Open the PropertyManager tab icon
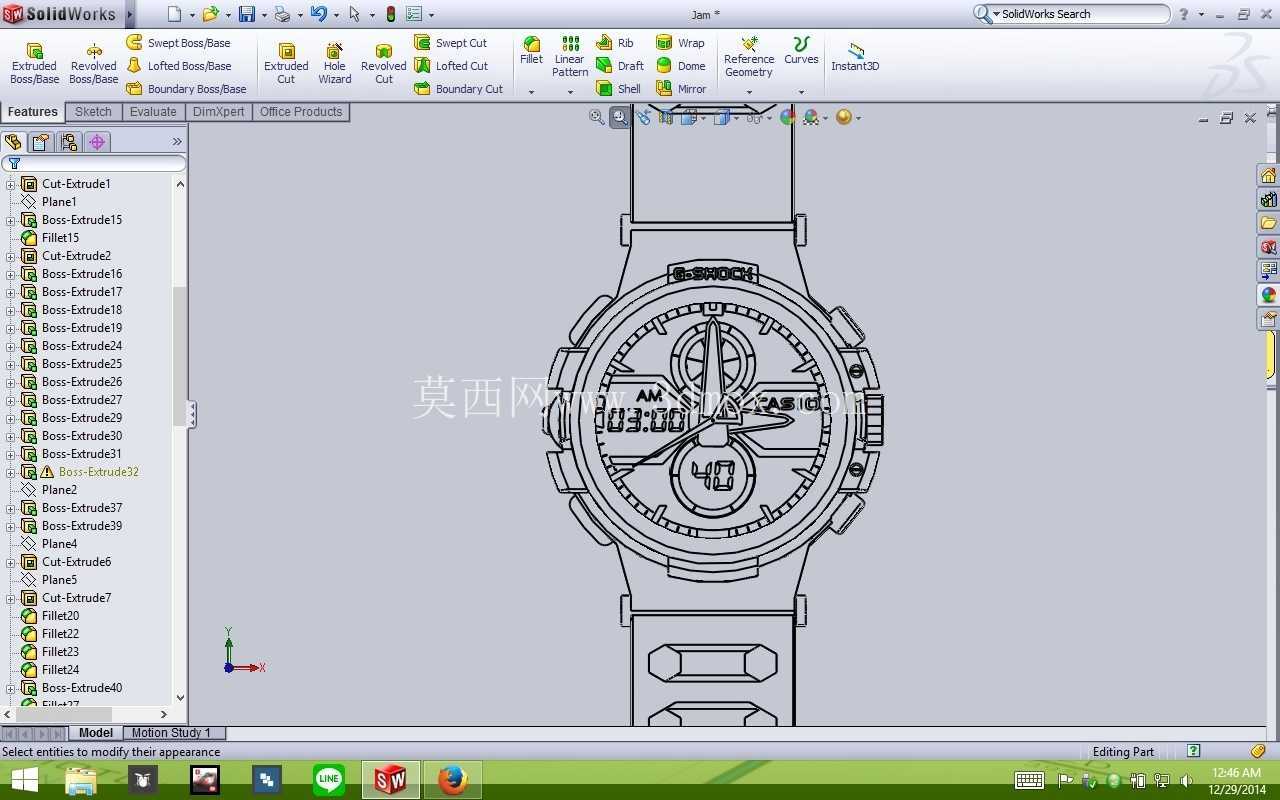This screenshot has height=800, width=1280. [41, 142]
